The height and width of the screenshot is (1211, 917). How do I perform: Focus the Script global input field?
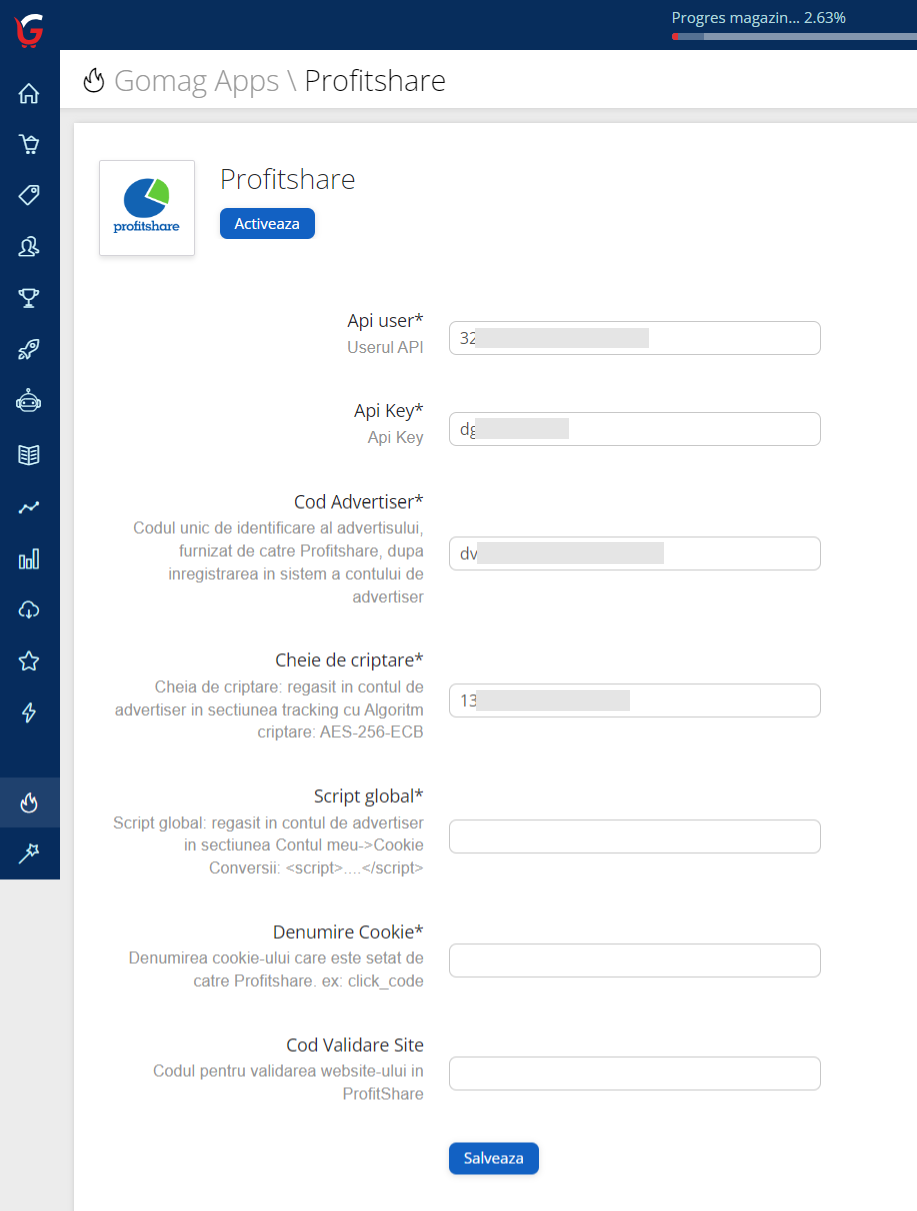click(634, 836)
